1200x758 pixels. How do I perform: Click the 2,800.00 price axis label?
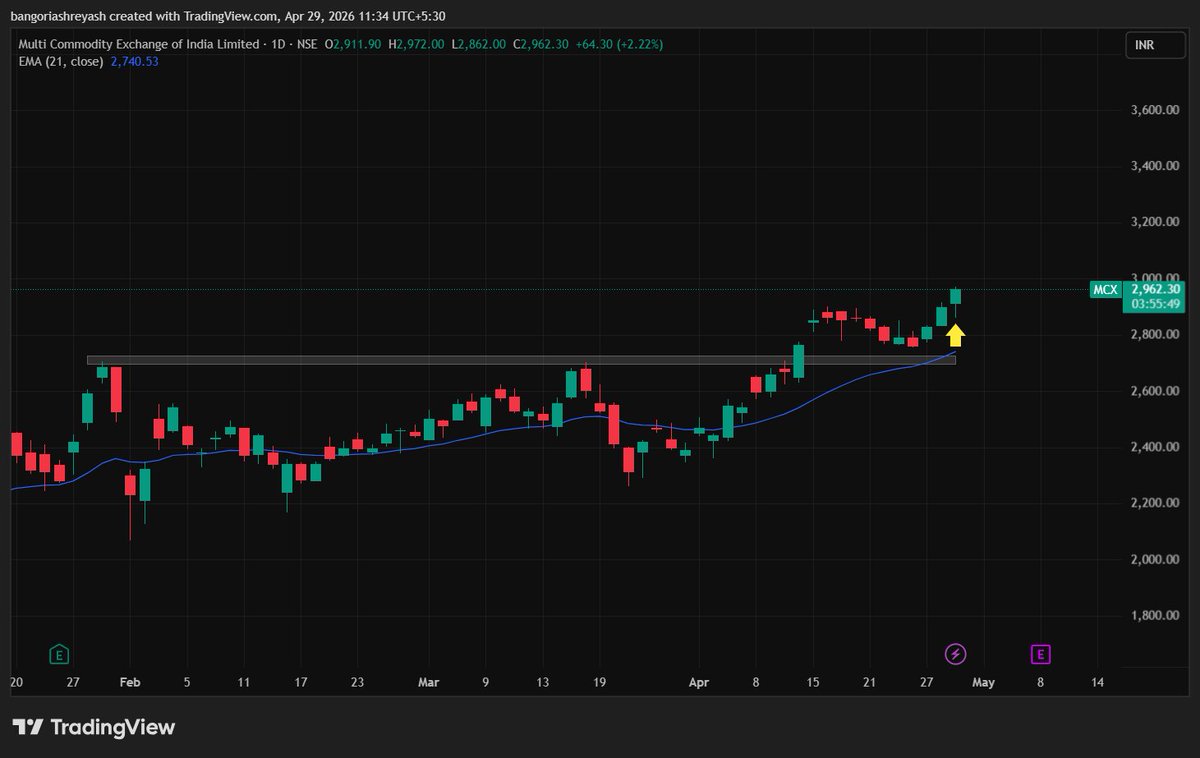(1156, 334)
